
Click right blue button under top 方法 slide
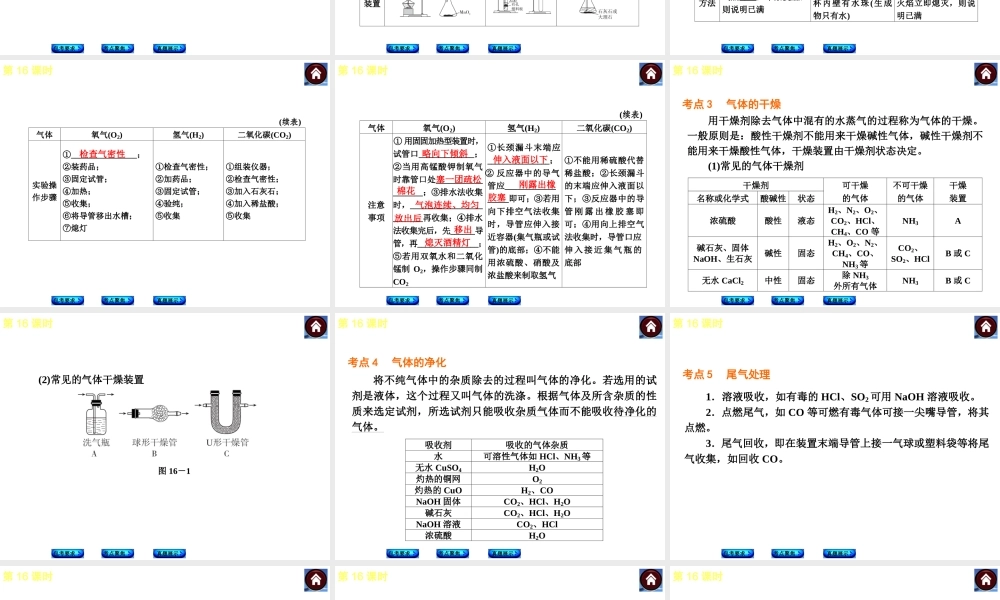[839, 48]
